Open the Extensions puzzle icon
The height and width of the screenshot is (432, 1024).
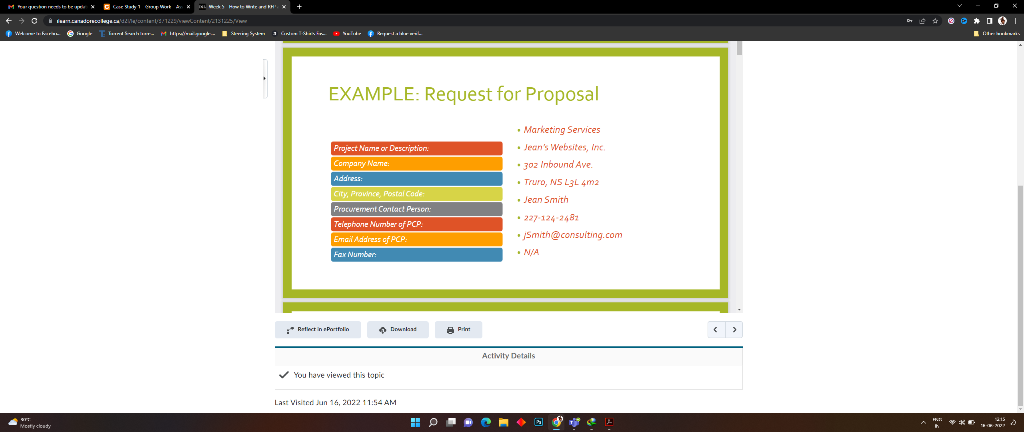(x=977, y=20)
